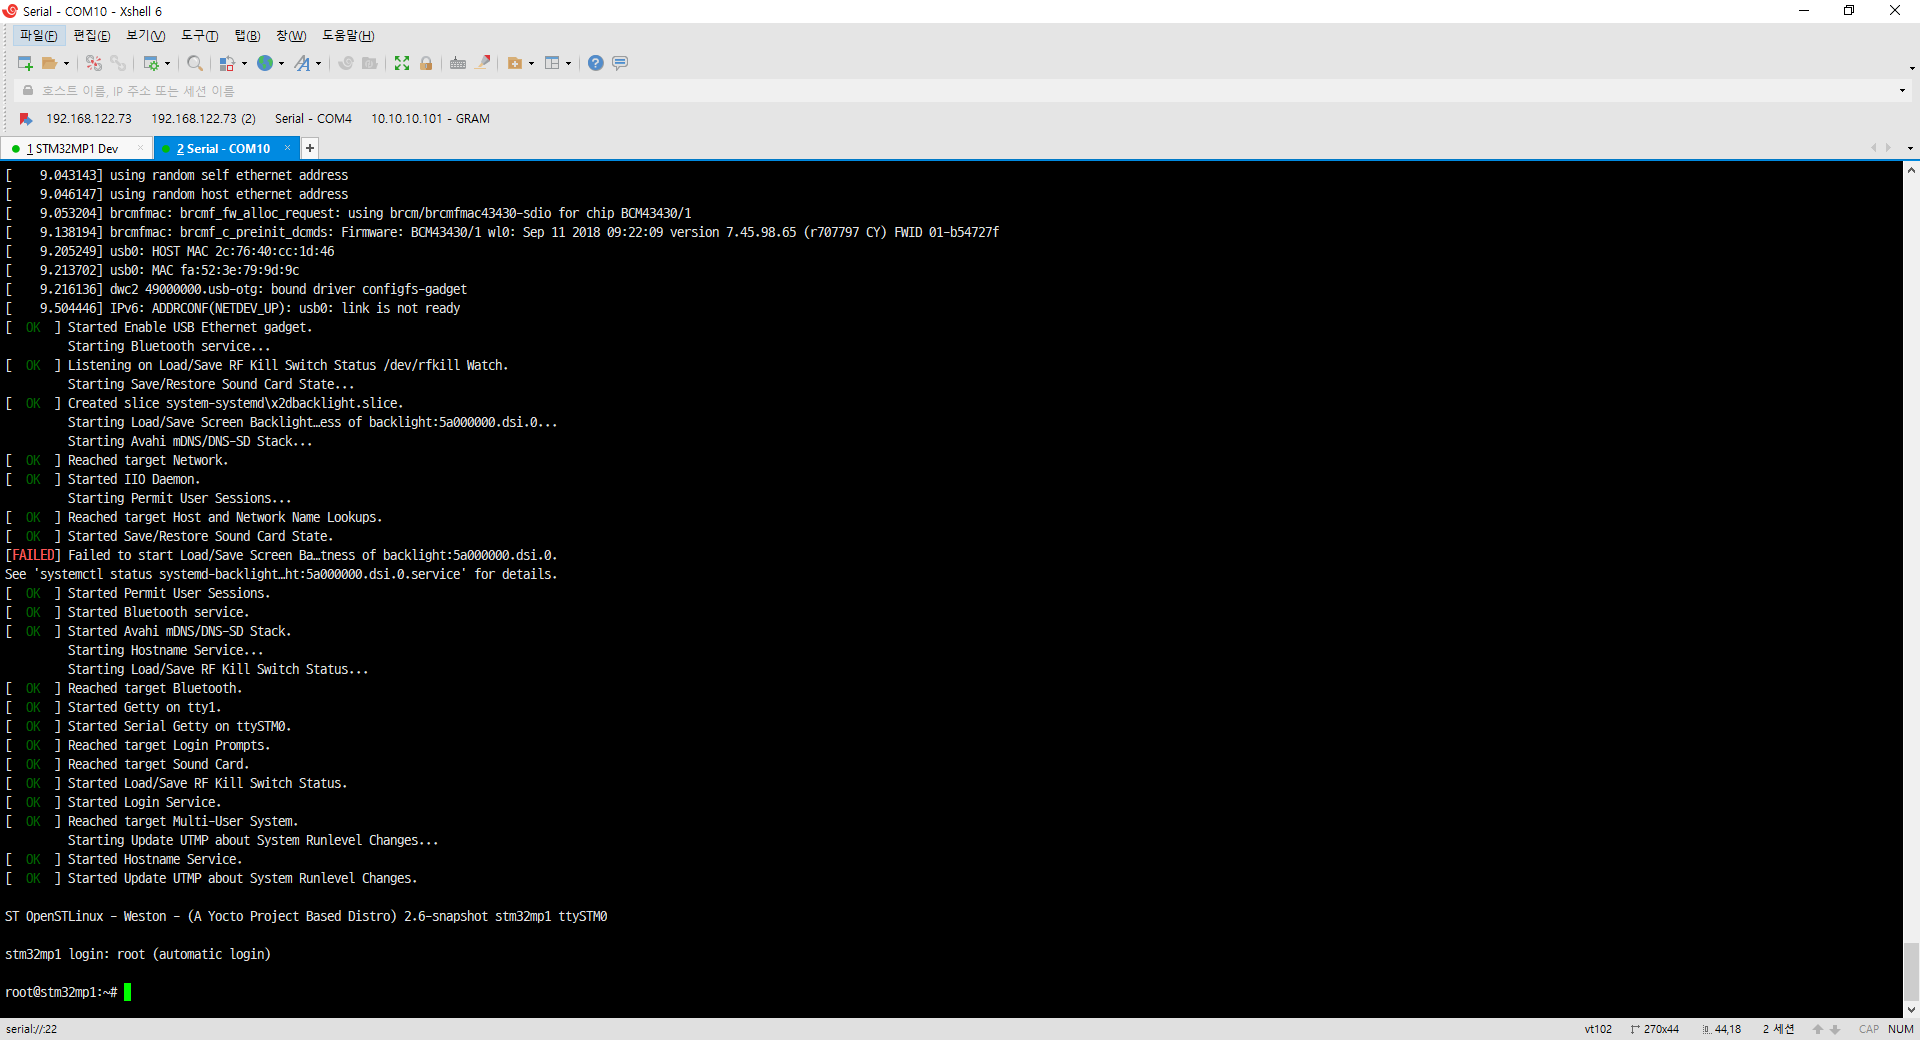The height and width of the screenshot is (1040, 1920).
Task: Expand the font dropdown arrow
Action: pos(318,63)
